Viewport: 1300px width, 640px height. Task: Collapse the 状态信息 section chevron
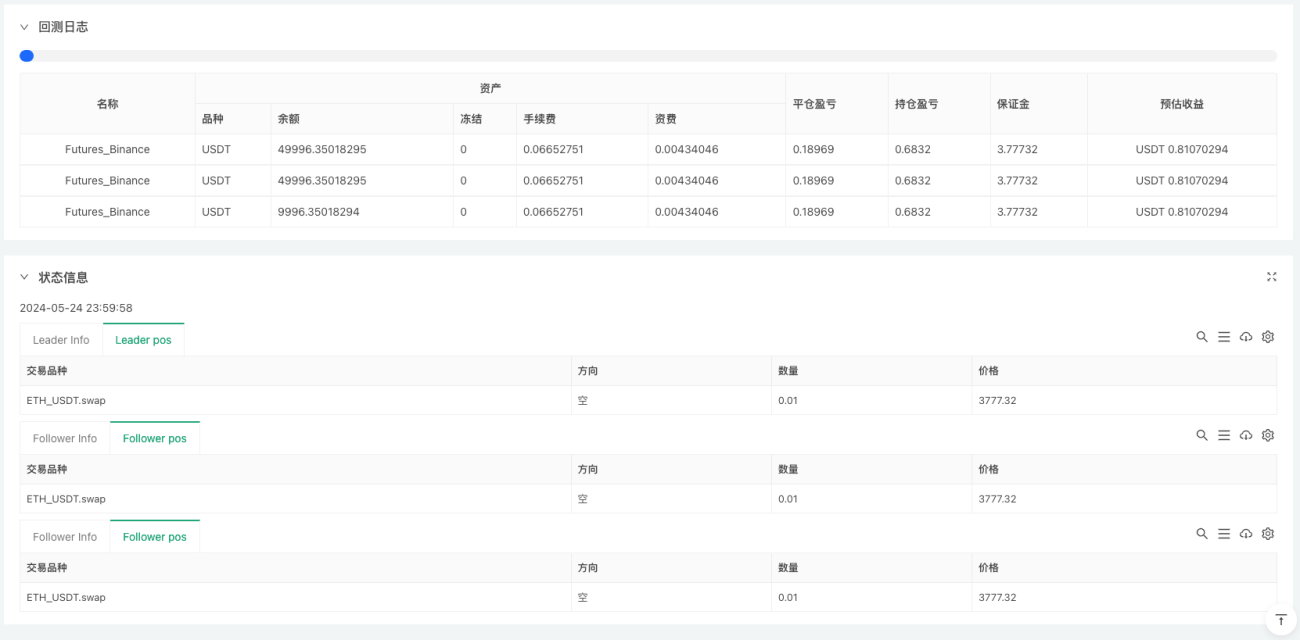[x=24, y=277]
